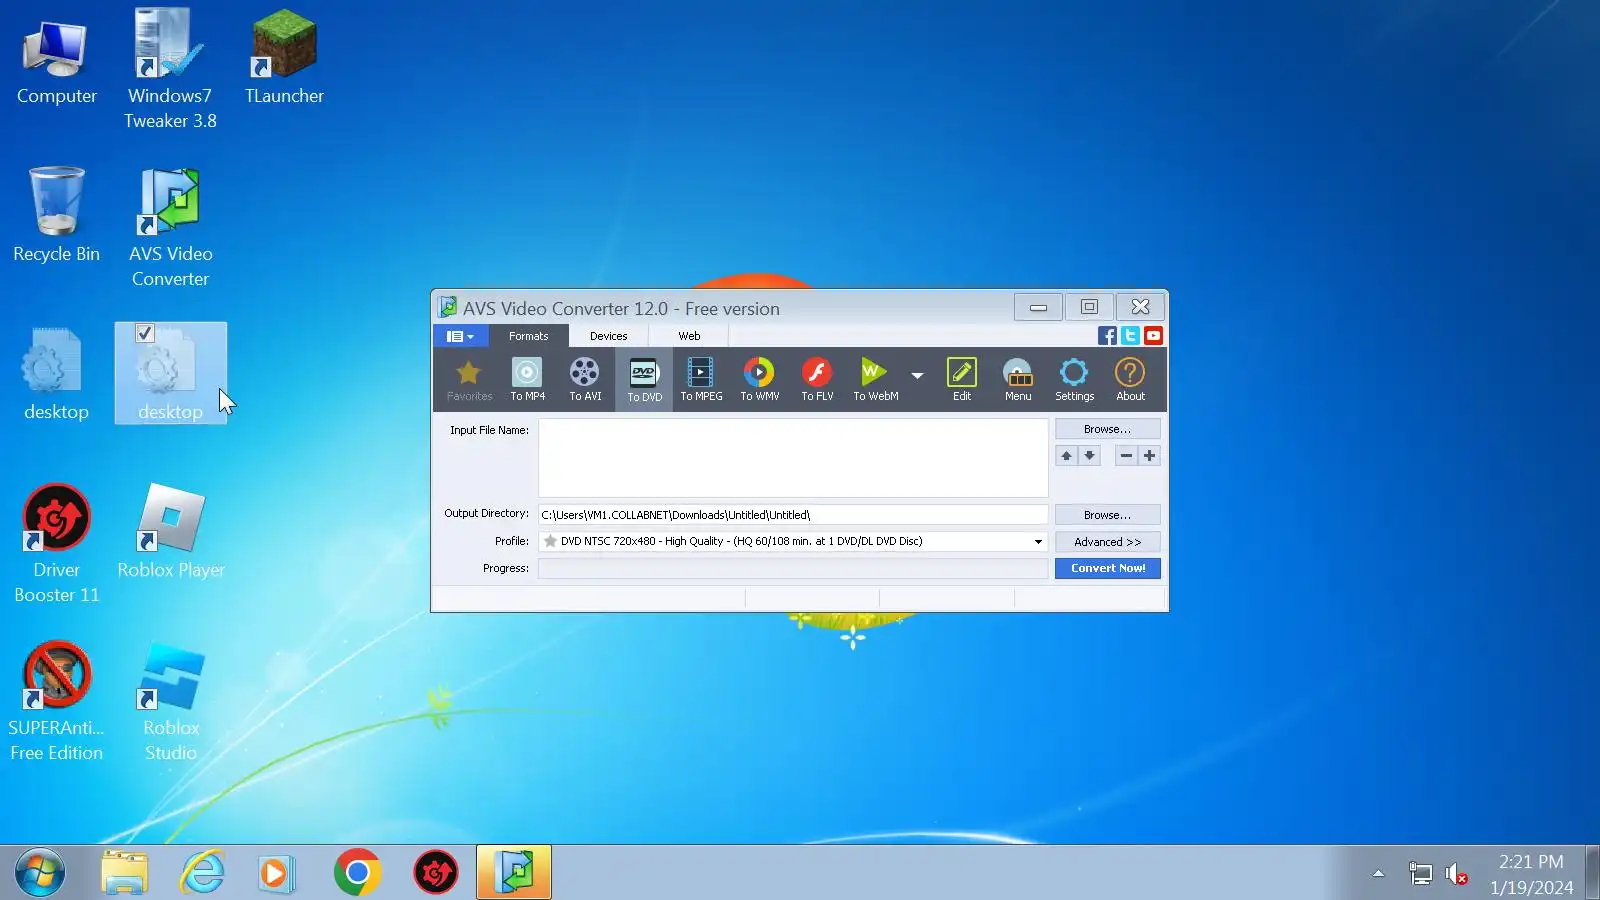Open the taskbar clock showing 2:21 PM
Viewport: 1600px width, 900px height.
click(1531, 874)
